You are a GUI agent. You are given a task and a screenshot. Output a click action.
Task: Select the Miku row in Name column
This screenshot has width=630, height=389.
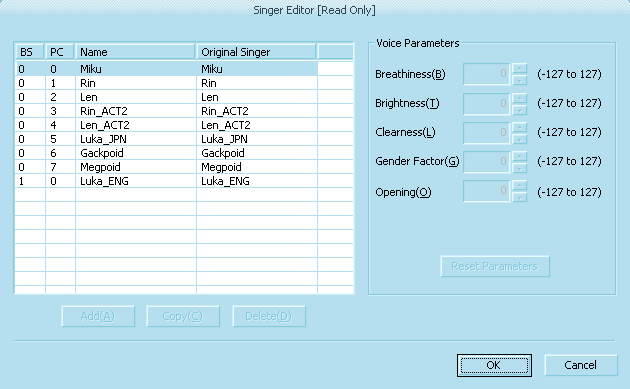[91, 69]
